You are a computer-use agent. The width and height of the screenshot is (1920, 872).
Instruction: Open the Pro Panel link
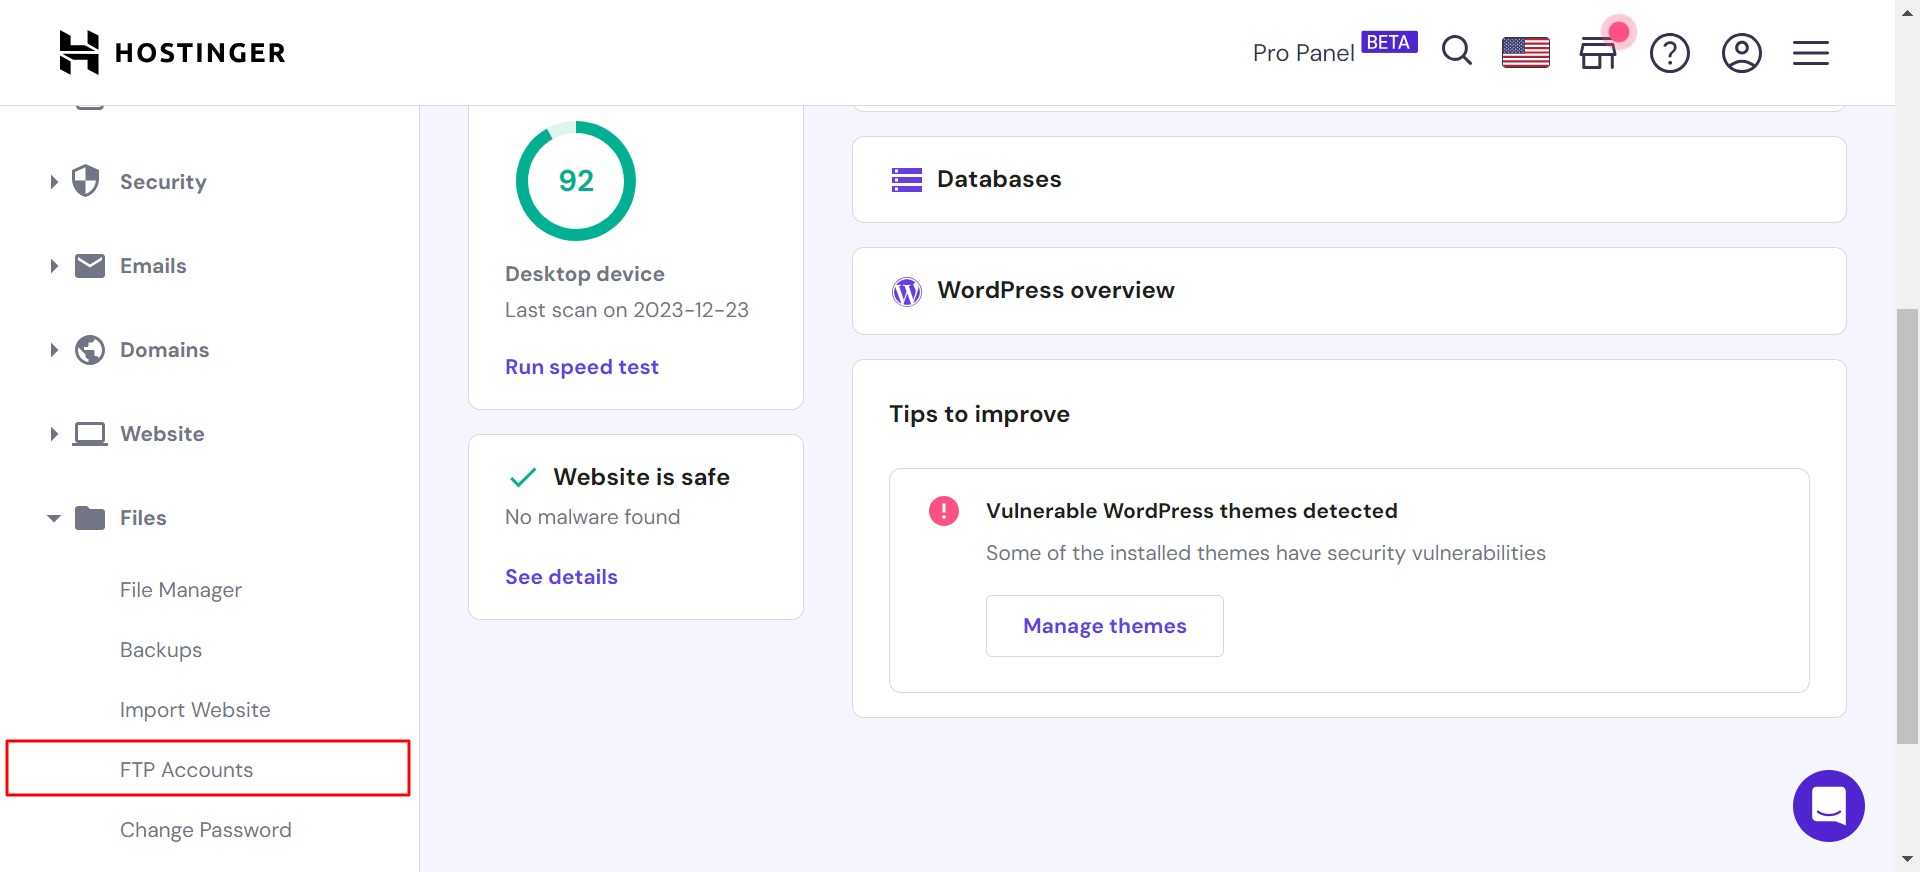click(x=1303, y=53)
